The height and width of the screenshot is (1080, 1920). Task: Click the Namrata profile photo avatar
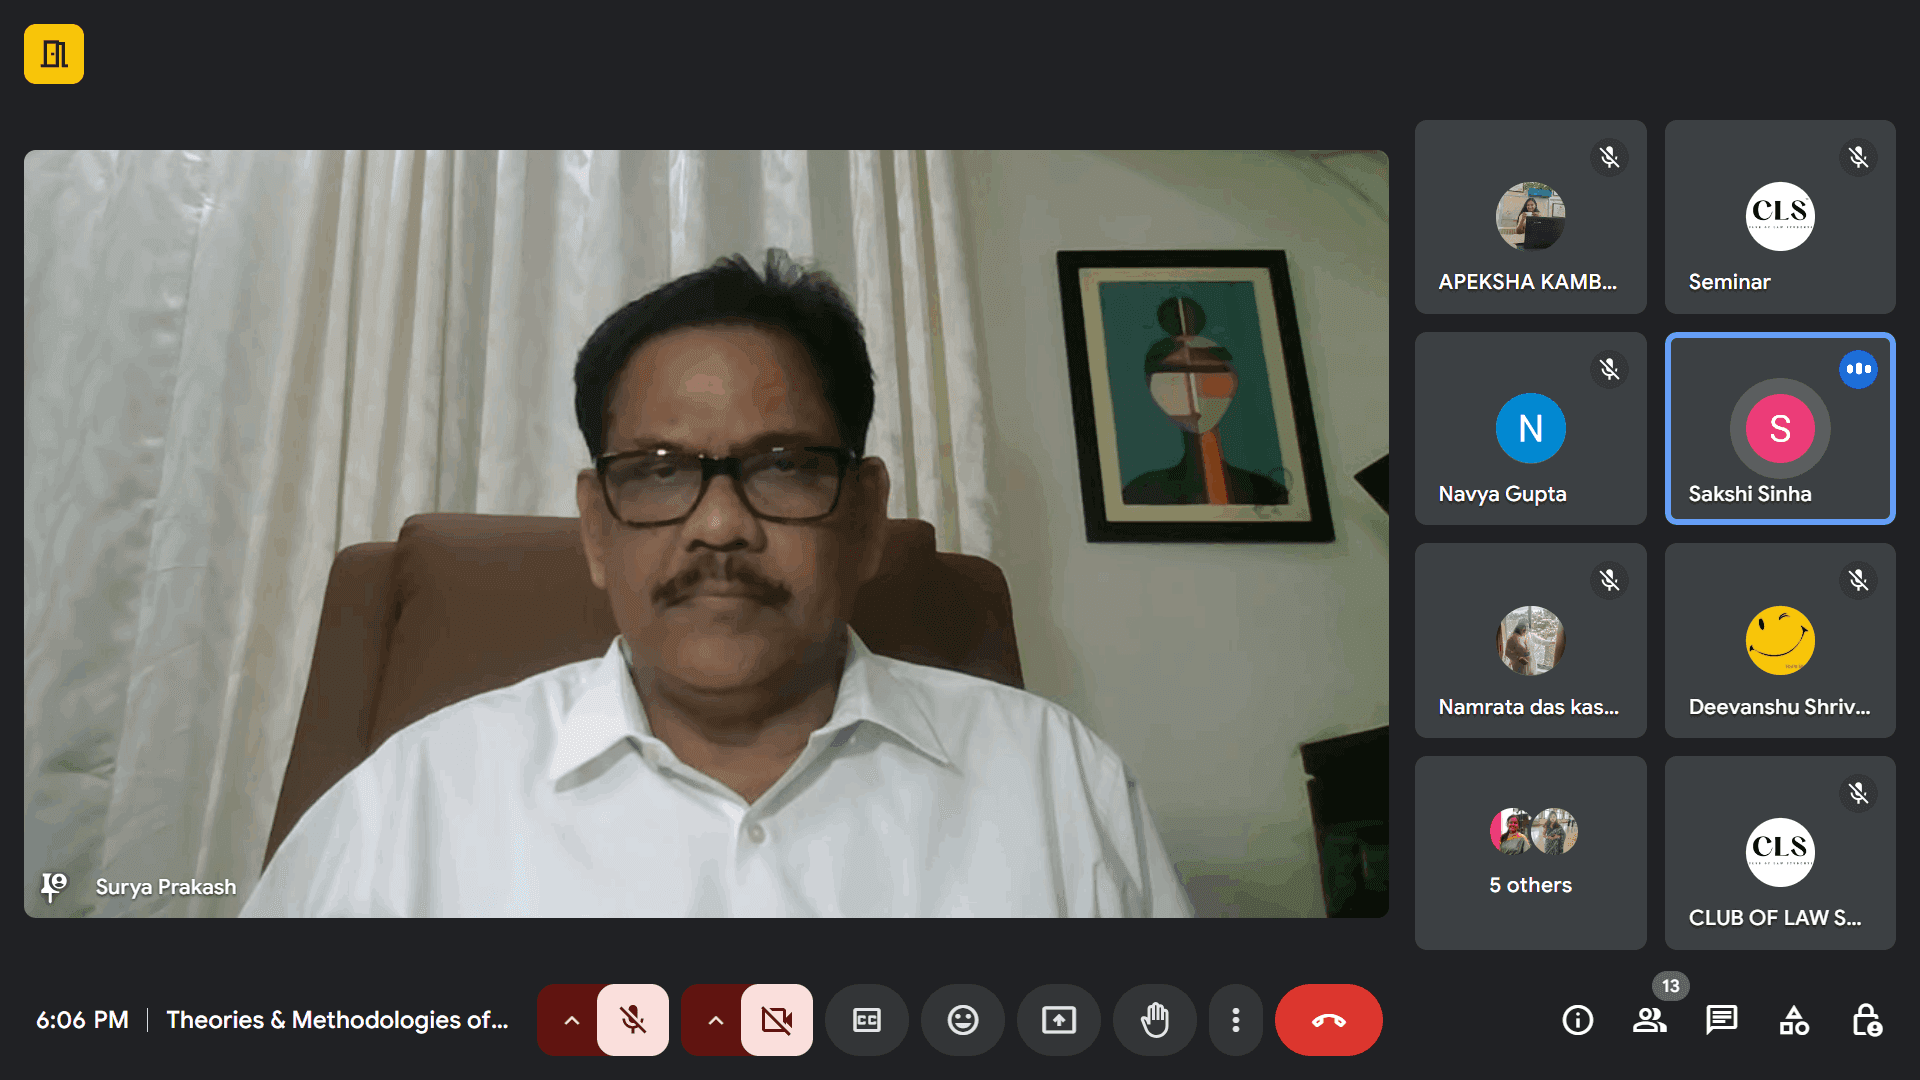coord(1530,640)
